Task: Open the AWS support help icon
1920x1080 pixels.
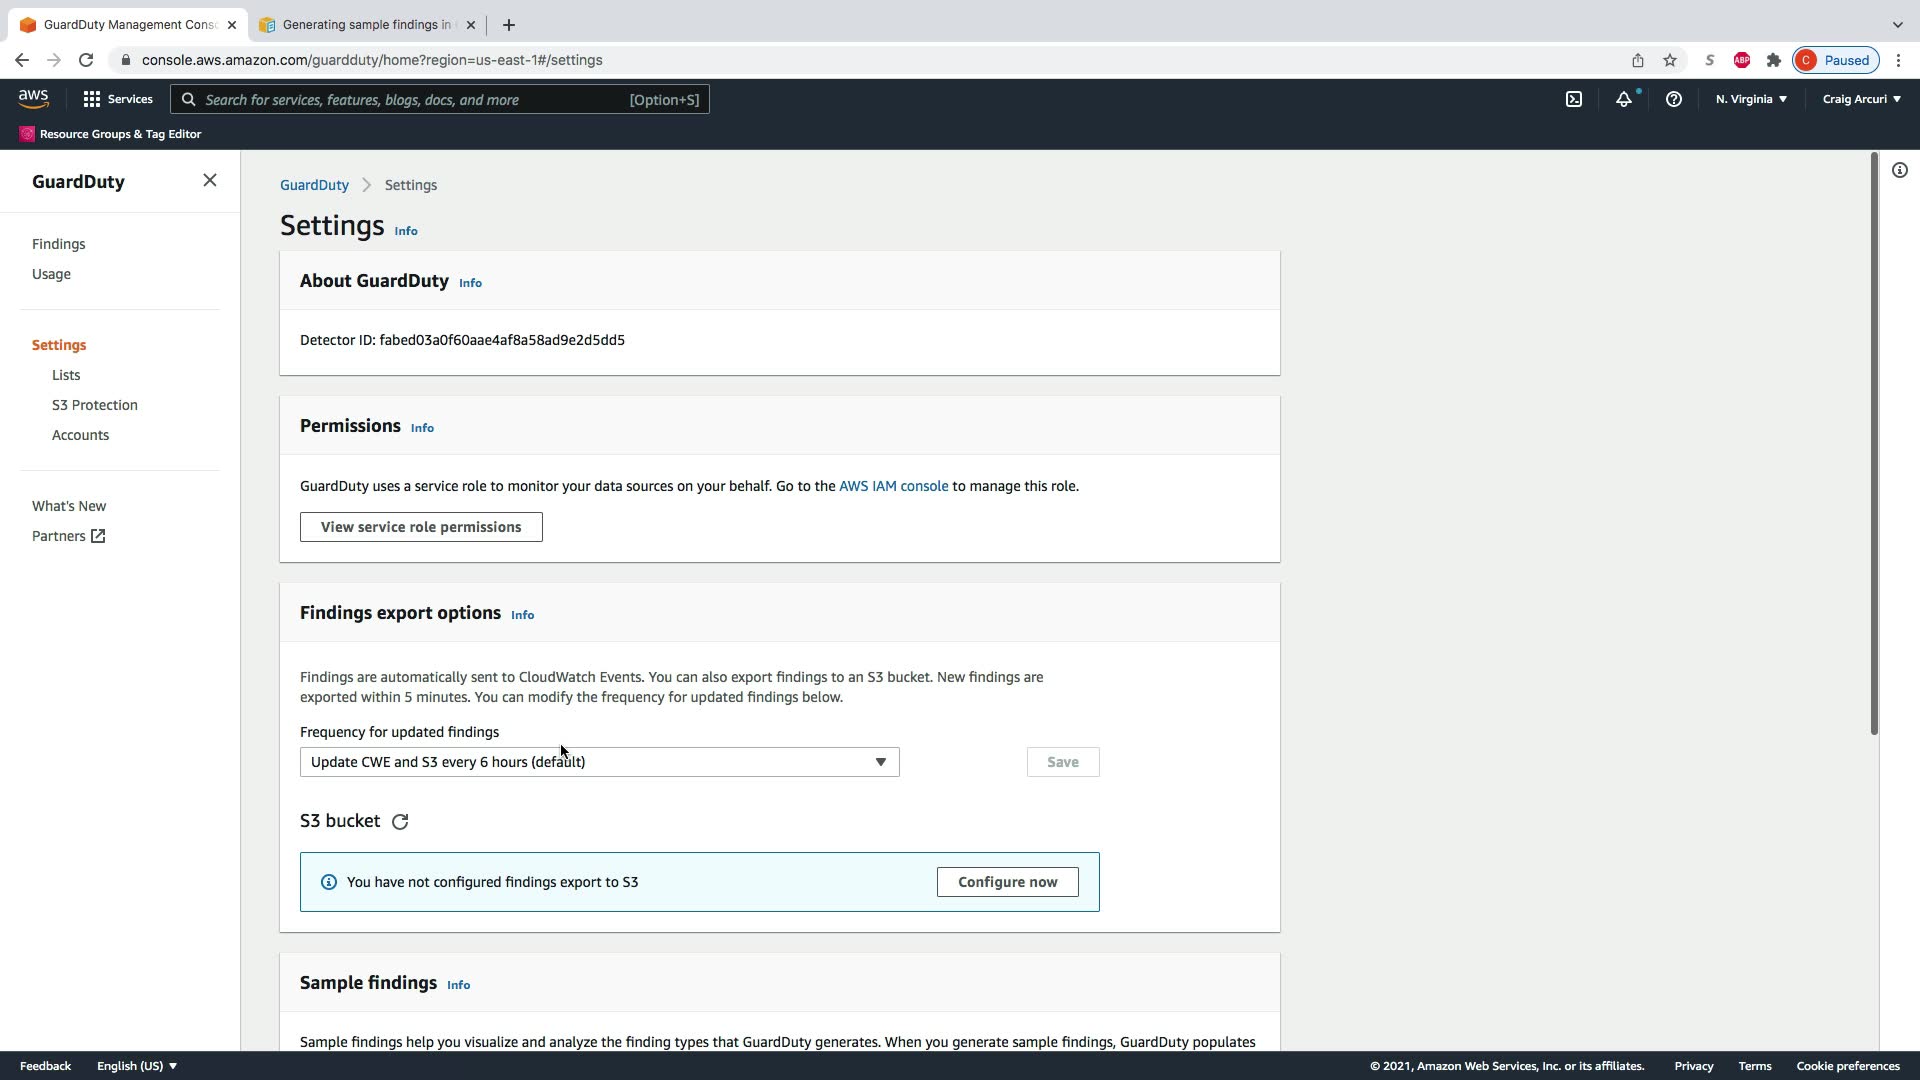Action: pos(1674,99)
